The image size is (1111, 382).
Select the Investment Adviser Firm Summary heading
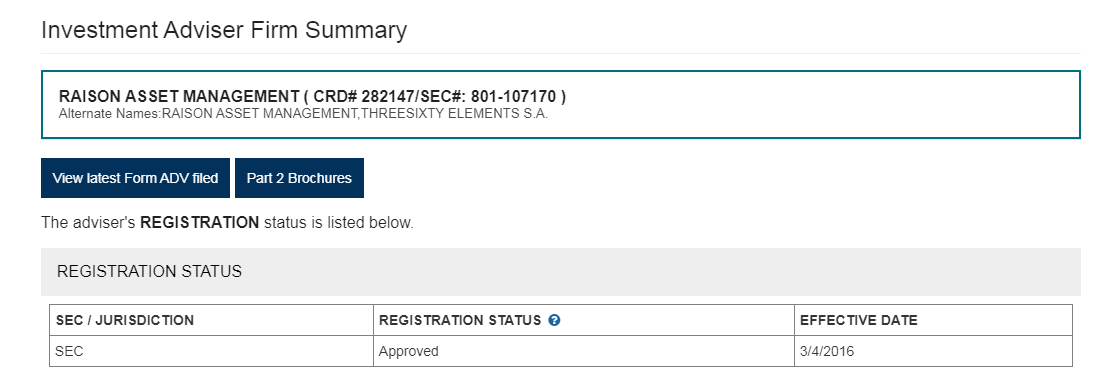tap(224, 30)
